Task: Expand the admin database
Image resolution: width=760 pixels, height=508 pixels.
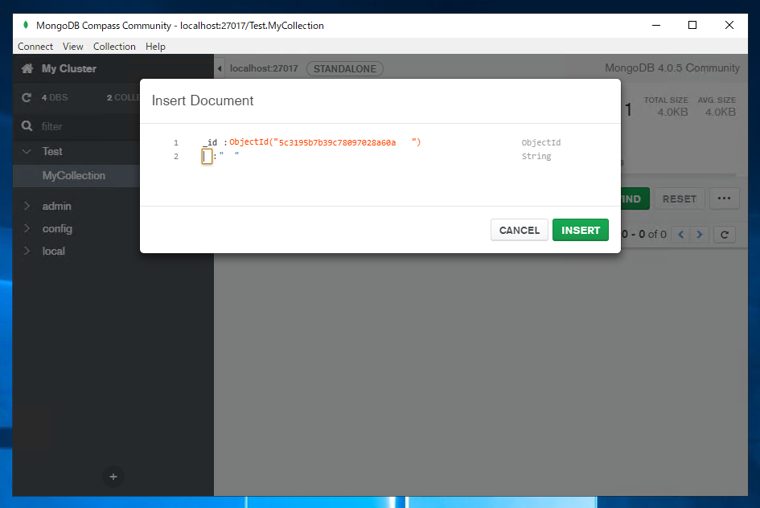Action: (27, 206)
